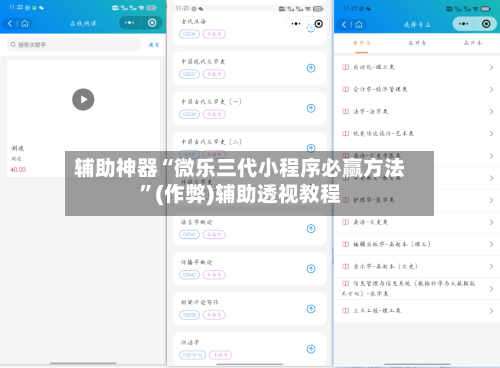The width and height of the screenshot is (500, 368).
Task: Expand the 自动化-理工类 row chevron
Action: point(491,67)
